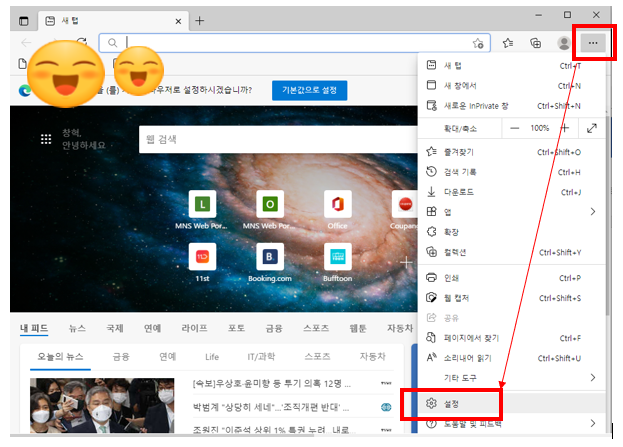Select the 오늘의 뉴스 sub-tab
The image size is (623, 447).
60,356
